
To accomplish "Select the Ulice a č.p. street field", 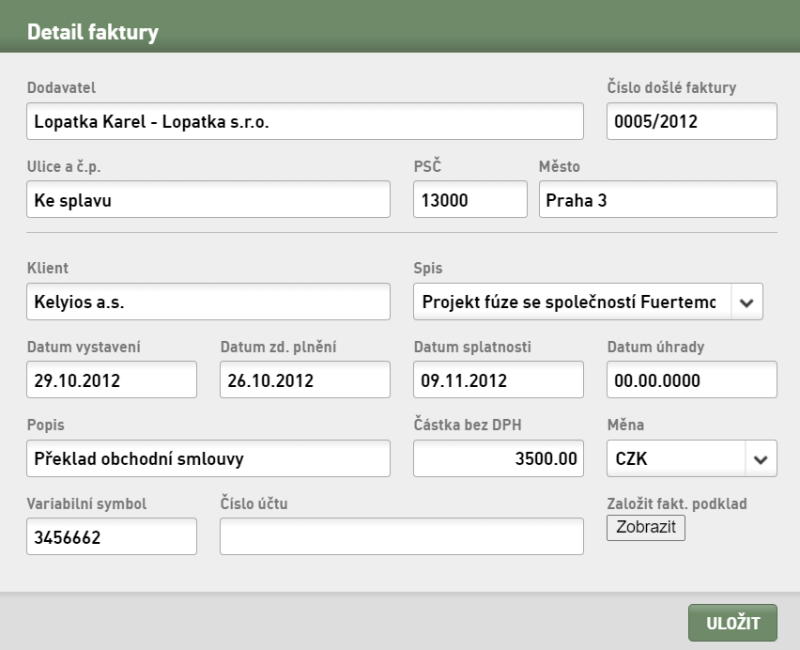I will coord(208,199).
